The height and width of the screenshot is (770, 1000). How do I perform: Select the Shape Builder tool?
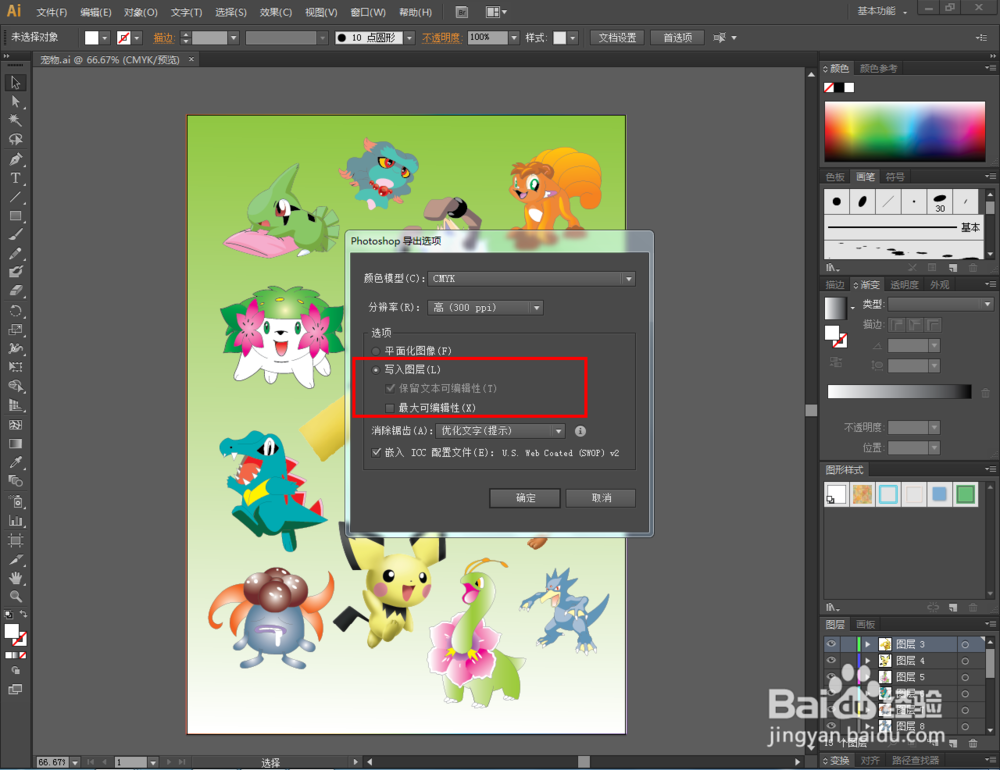pos(15,386)
